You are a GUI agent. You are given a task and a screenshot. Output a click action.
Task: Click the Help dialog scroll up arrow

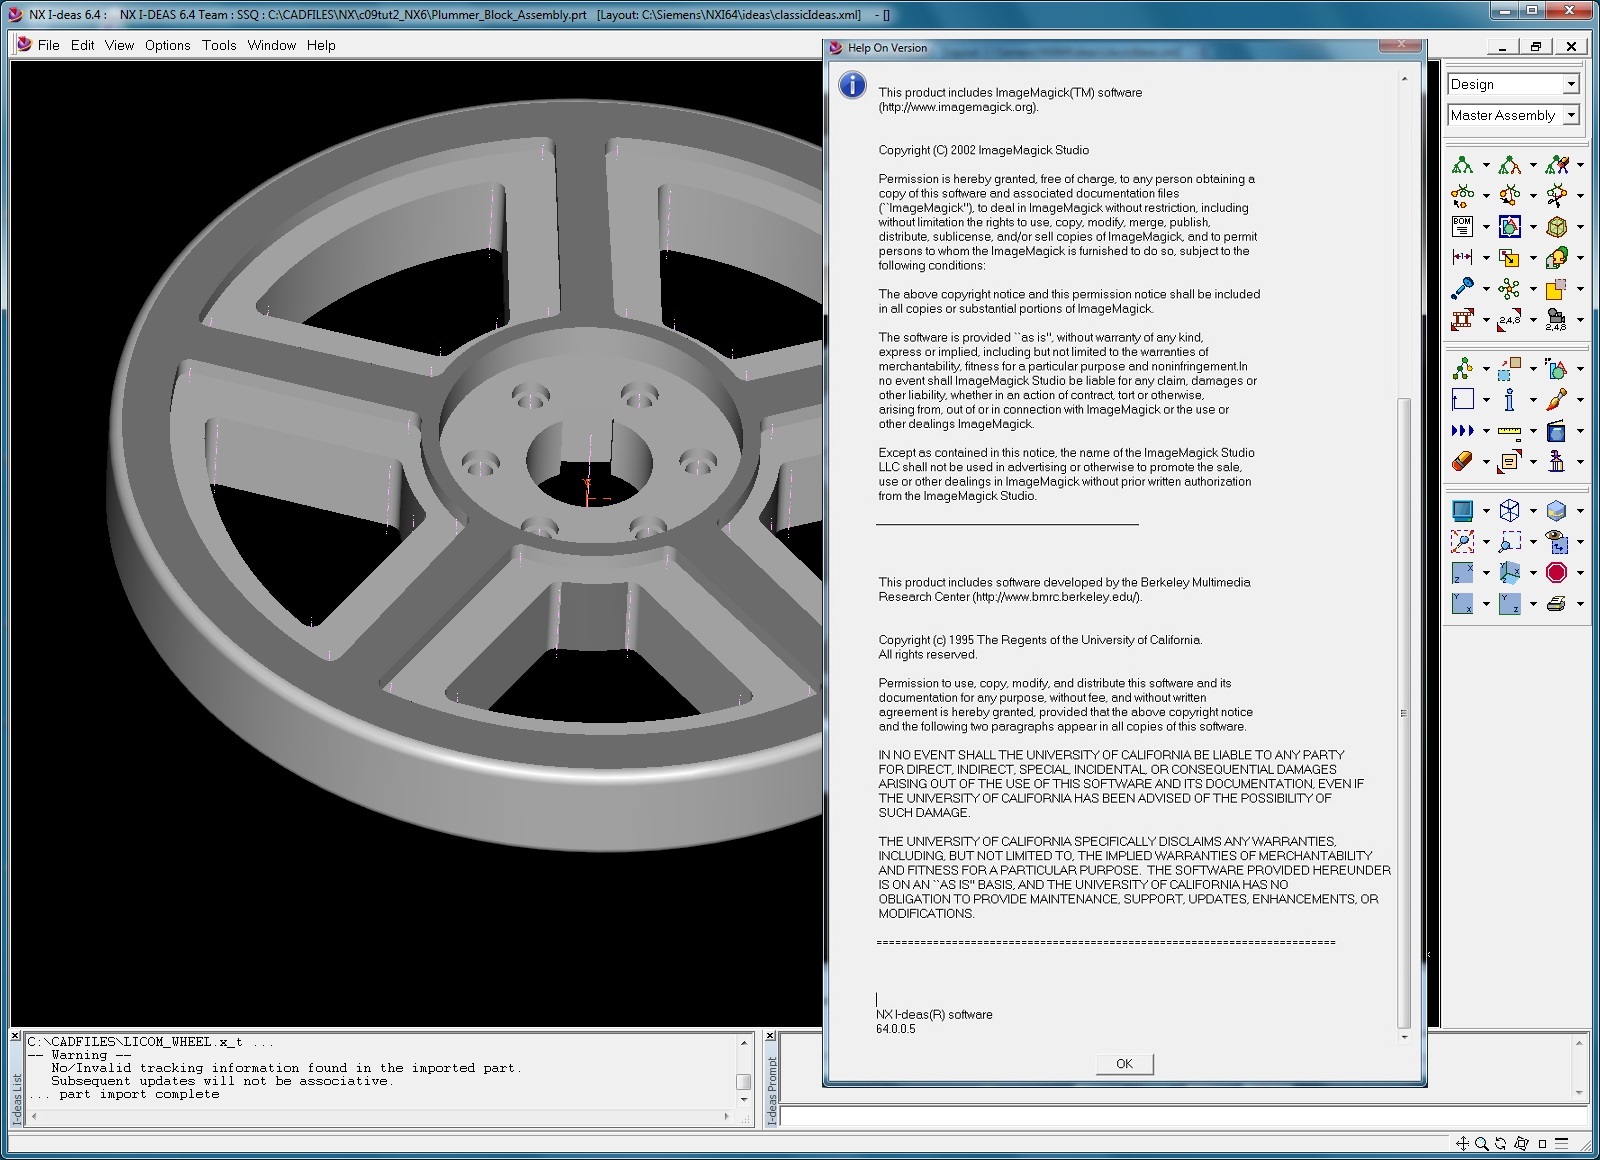coord(1404,79)
